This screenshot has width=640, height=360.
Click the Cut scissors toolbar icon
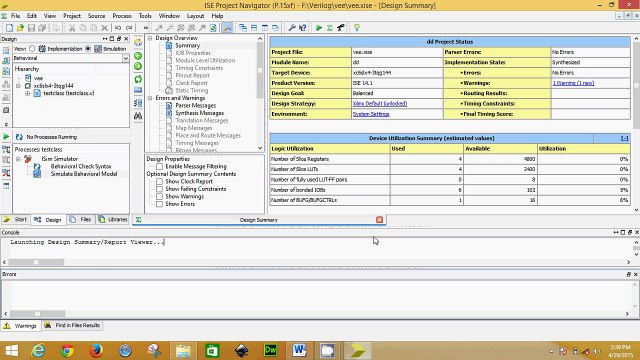tap(72, 28)
